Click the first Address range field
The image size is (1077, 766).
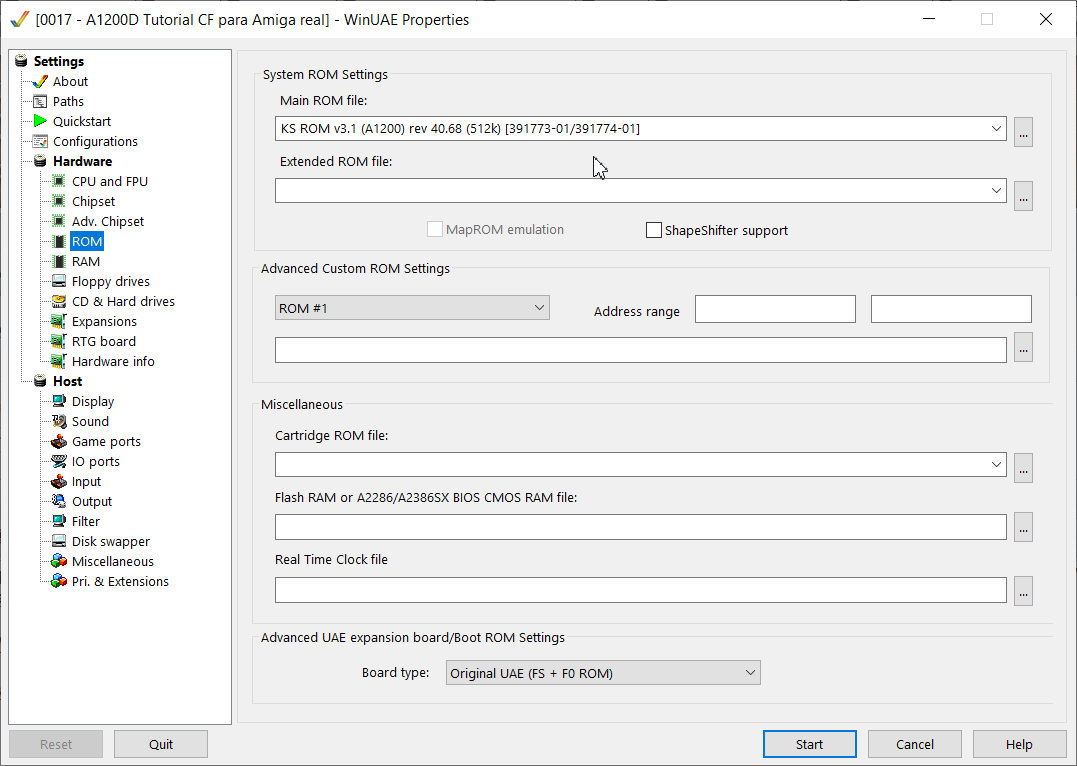coord(775,308)
